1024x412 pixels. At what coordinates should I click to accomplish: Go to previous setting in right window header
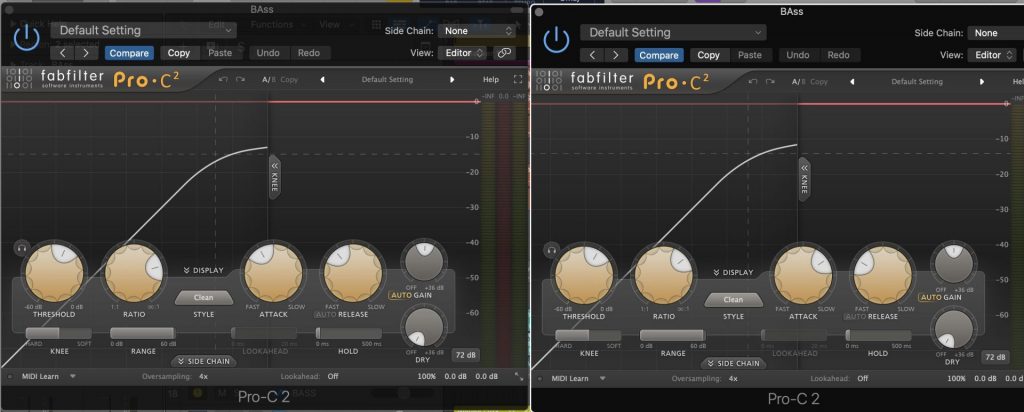tap(592, 55)
